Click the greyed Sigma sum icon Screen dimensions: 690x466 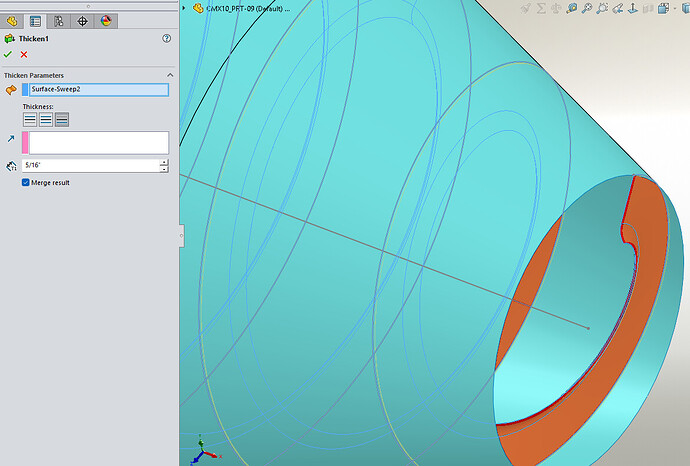tap(541, 8)
